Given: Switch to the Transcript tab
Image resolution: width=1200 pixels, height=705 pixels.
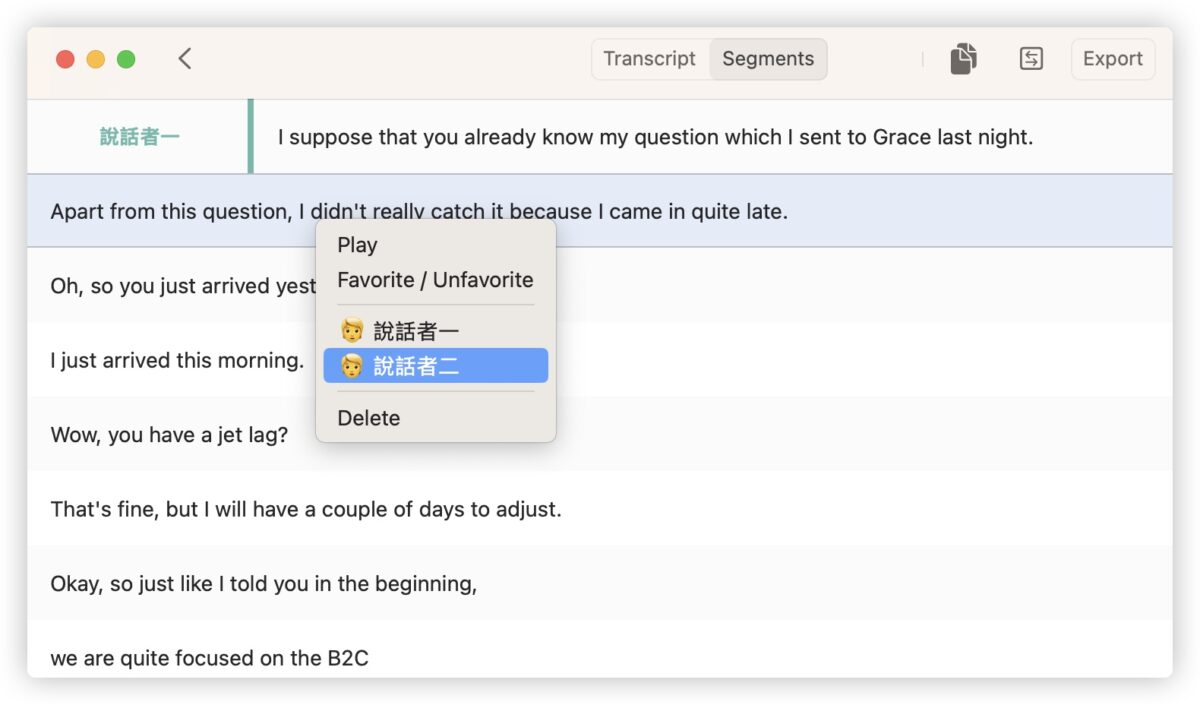Looking at the screenshot, I should pos(650,59).
